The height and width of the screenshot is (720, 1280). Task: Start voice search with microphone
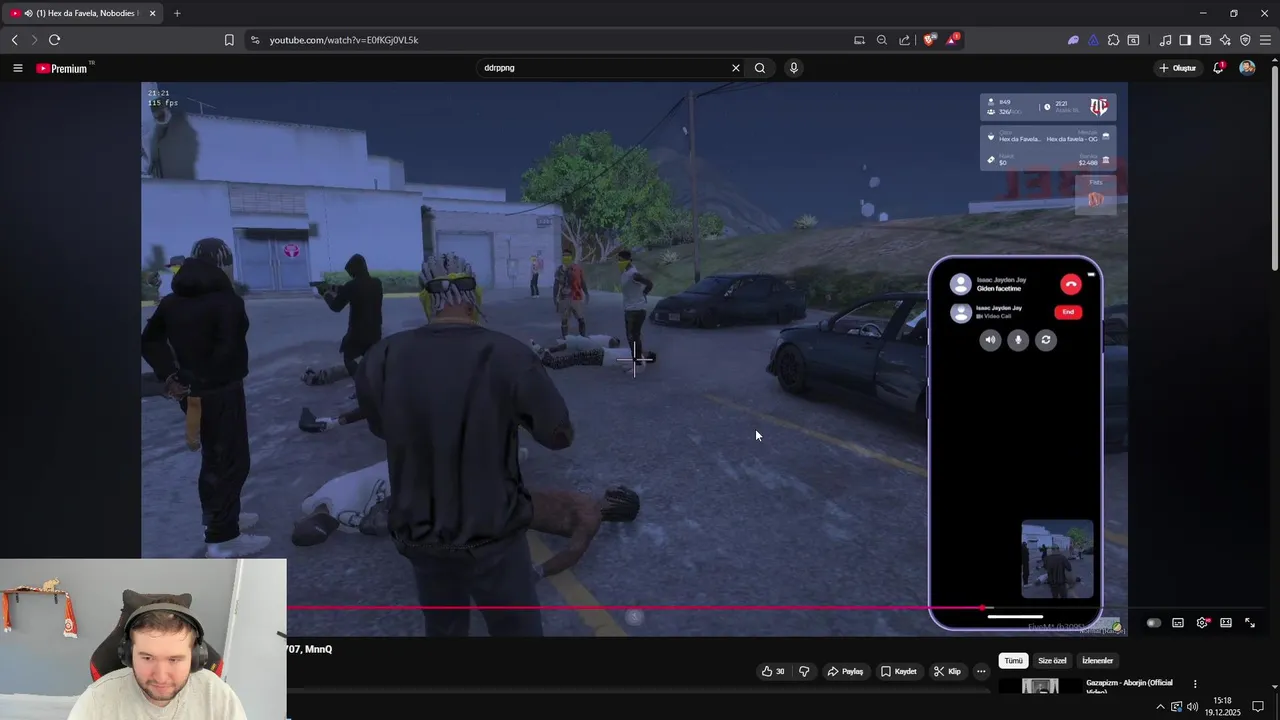[x=794, y=68]
